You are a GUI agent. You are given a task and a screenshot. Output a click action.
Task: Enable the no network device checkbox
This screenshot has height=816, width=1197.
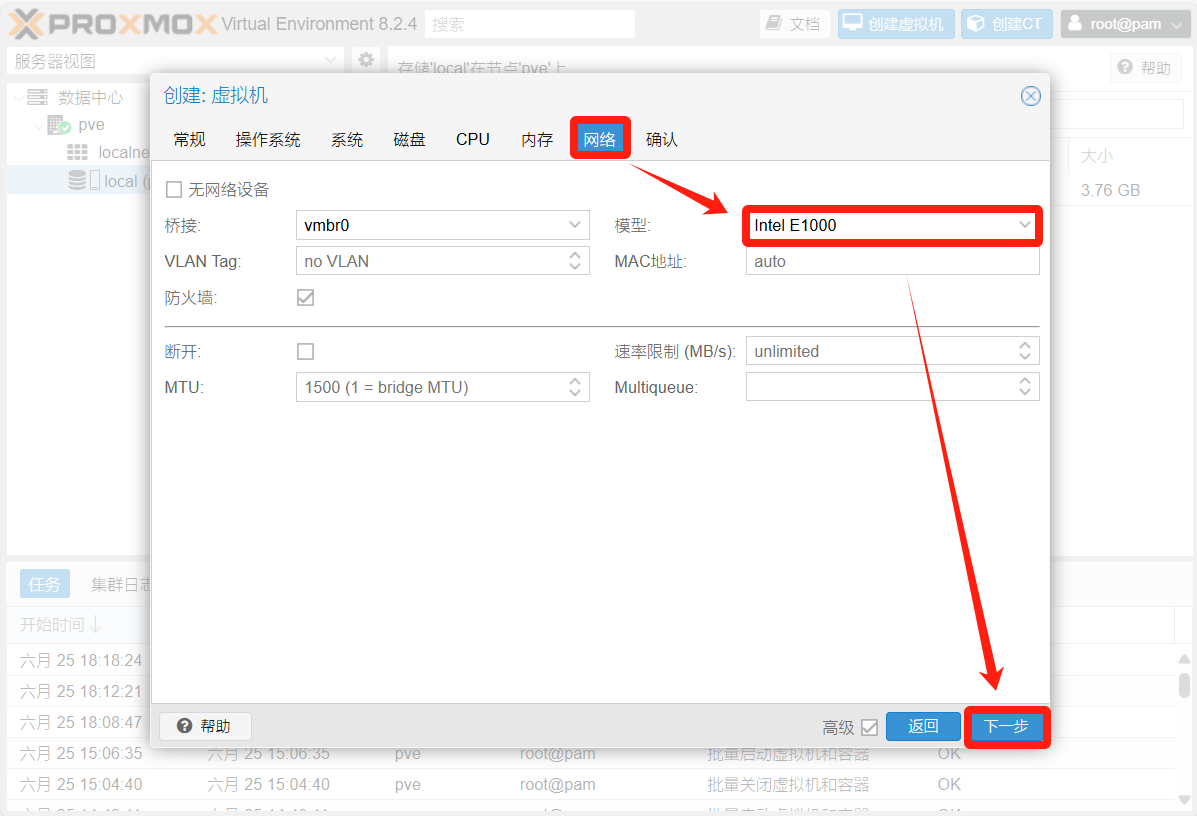pyautogui.click(x=174, y=190)
